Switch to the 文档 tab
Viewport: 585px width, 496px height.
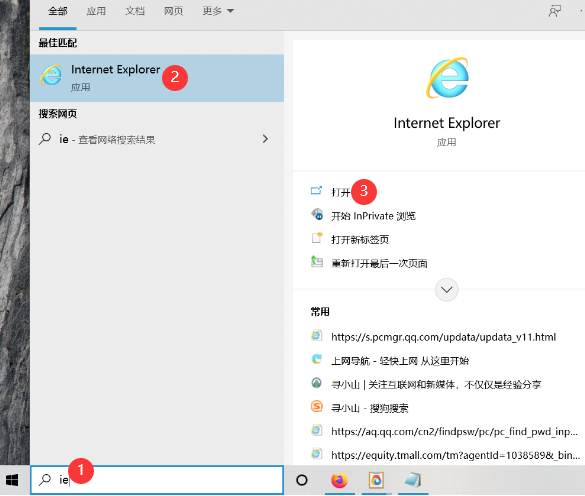pyautogui.click(x=135, y=11)
